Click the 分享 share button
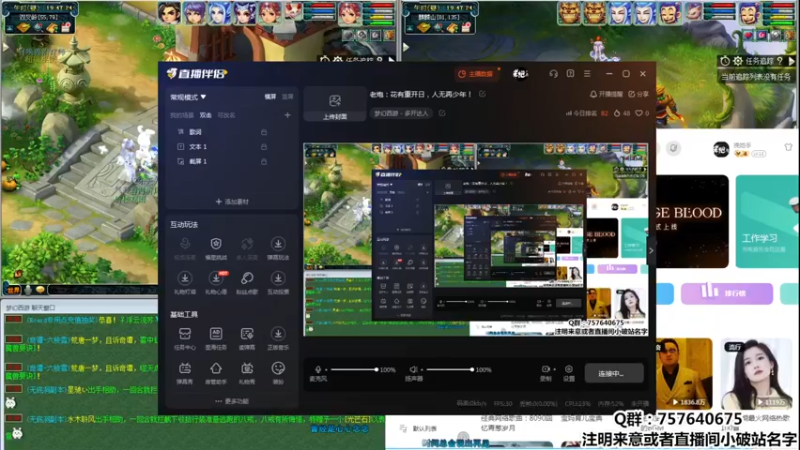 [x=638, y=94]
